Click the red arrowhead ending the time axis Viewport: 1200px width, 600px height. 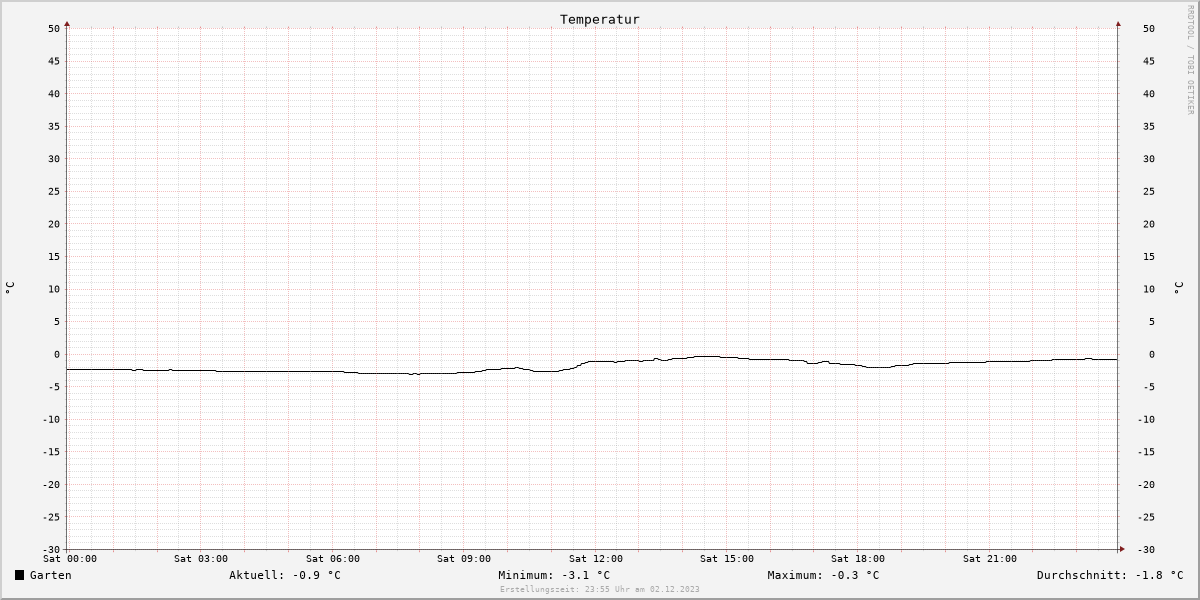click(1121, 549)
